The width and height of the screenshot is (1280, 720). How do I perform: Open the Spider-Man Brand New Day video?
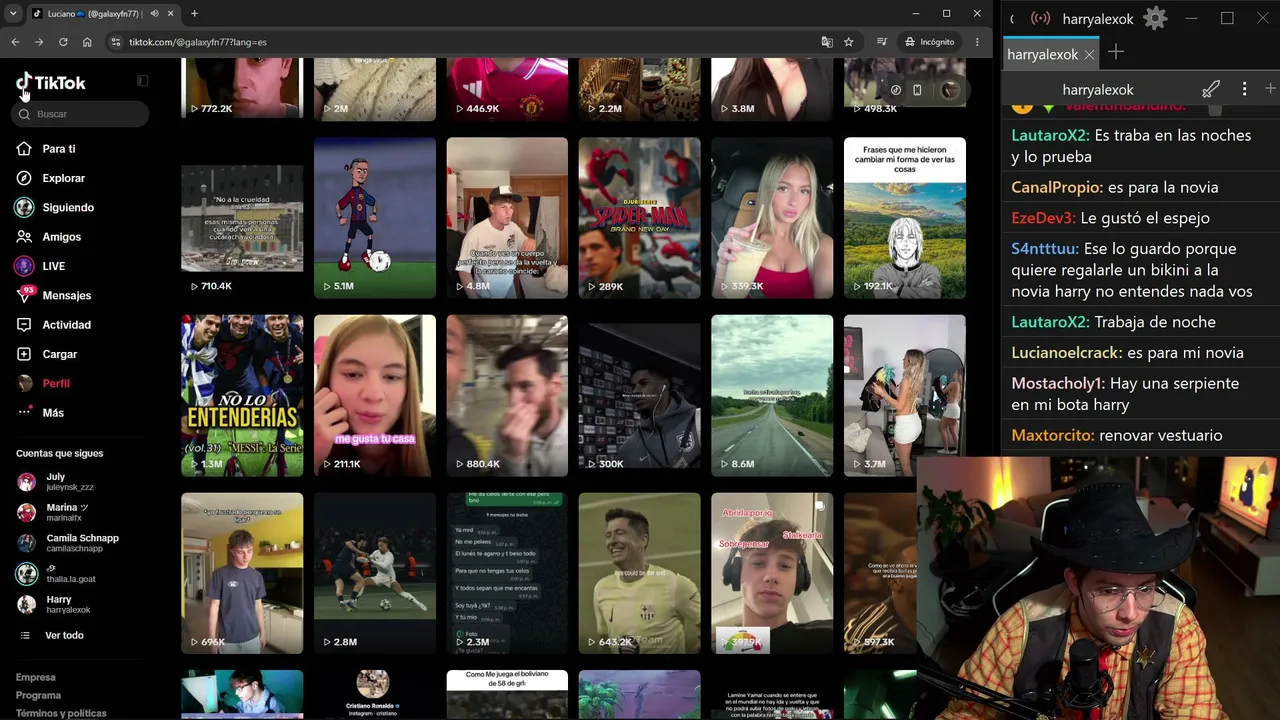pos(640,218)
